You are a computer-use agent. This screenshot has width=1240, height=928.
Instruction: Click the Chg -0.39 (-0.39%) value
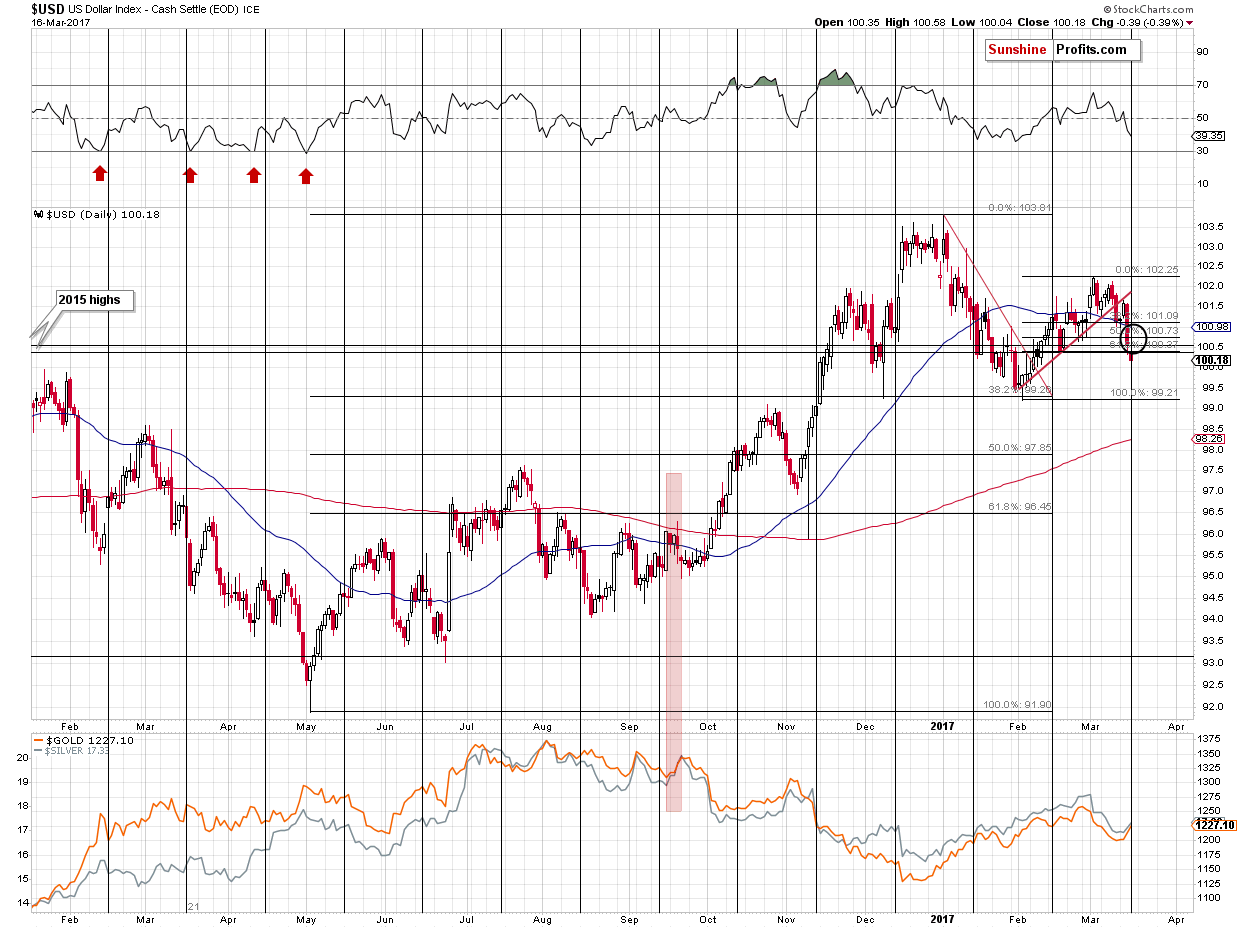pyautogui.click(x=1150, y=22)
